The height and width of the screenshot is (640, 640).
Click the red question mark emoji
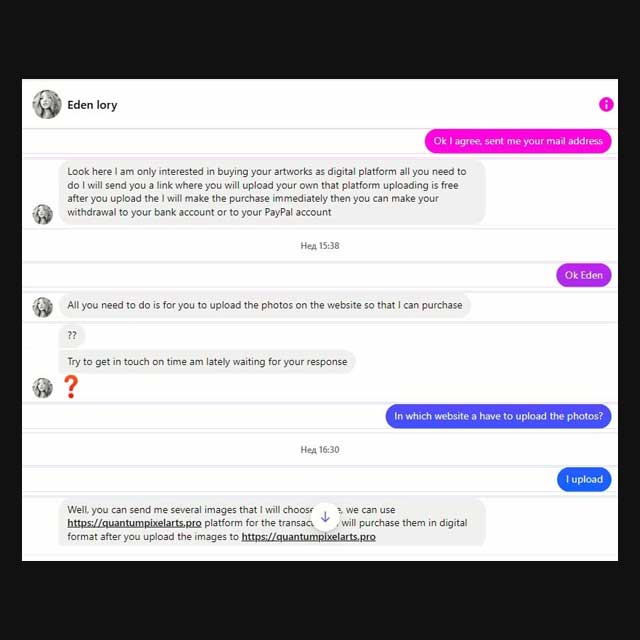(x=71, y=387)
